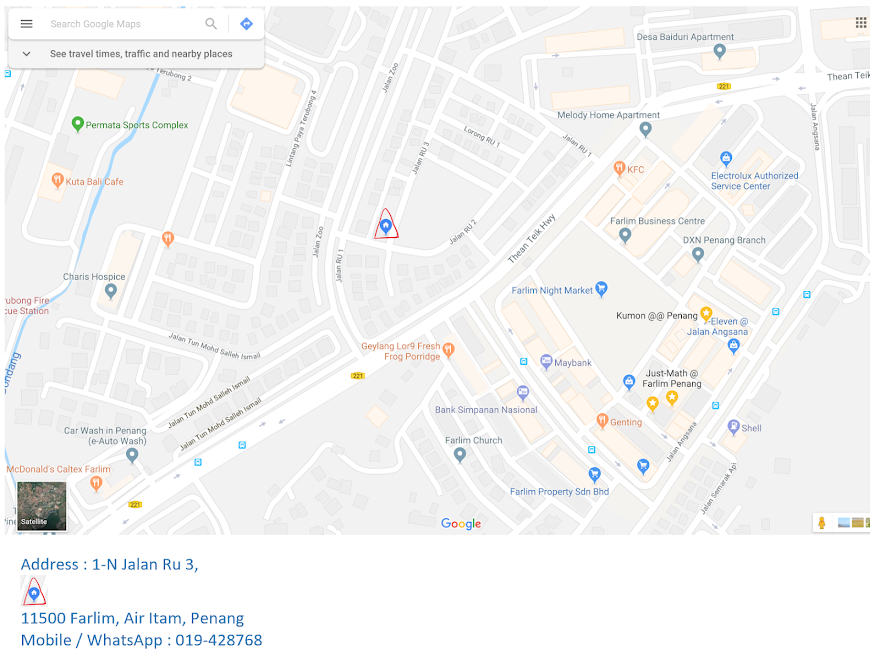Click the Maybank bank marker
Image resolution: width=880 pixels, height=656 pixels.
[546, 362]
